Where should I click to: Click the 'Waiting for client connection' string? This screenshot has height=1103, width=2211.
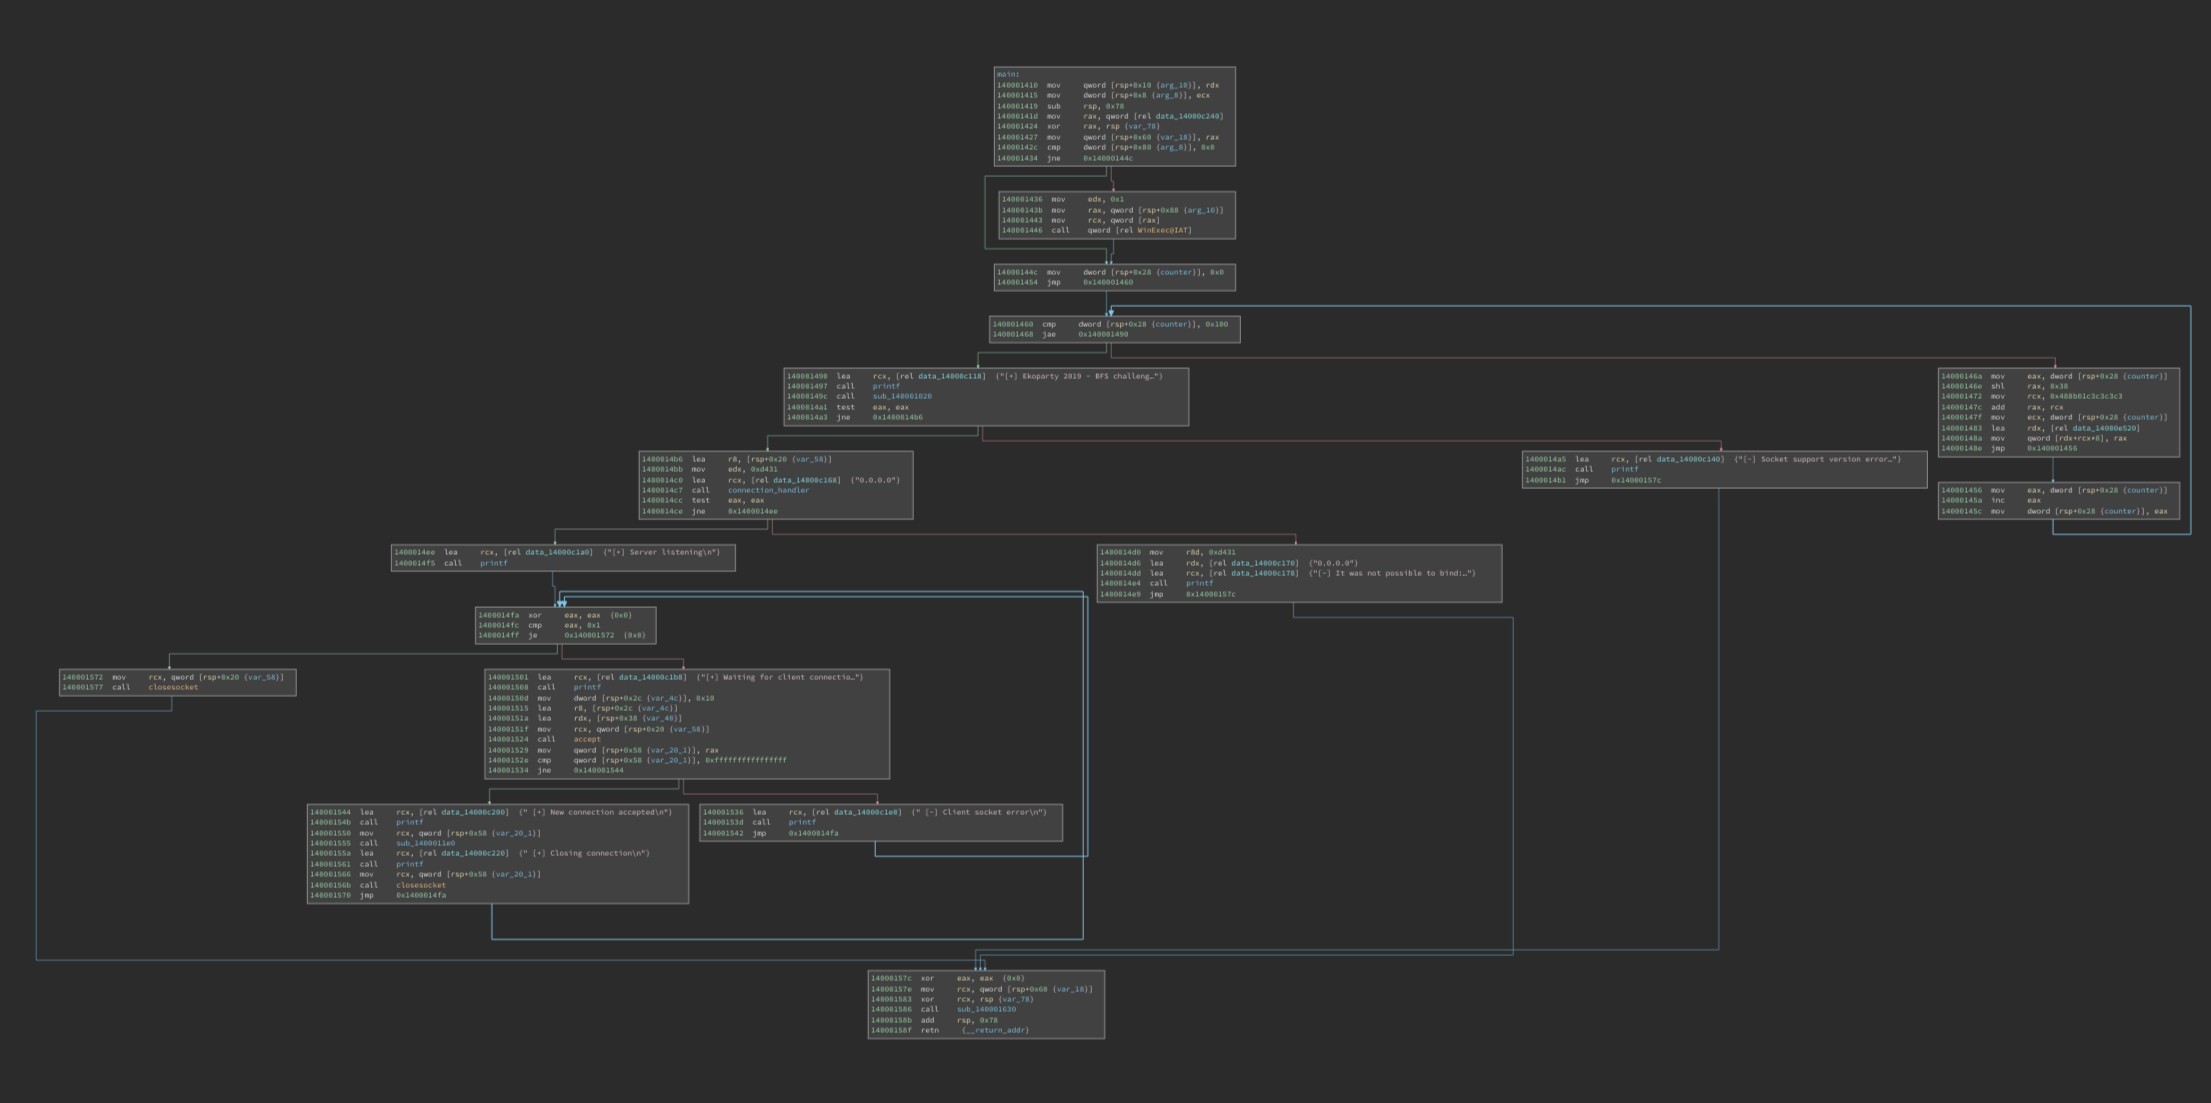(780, 677)
